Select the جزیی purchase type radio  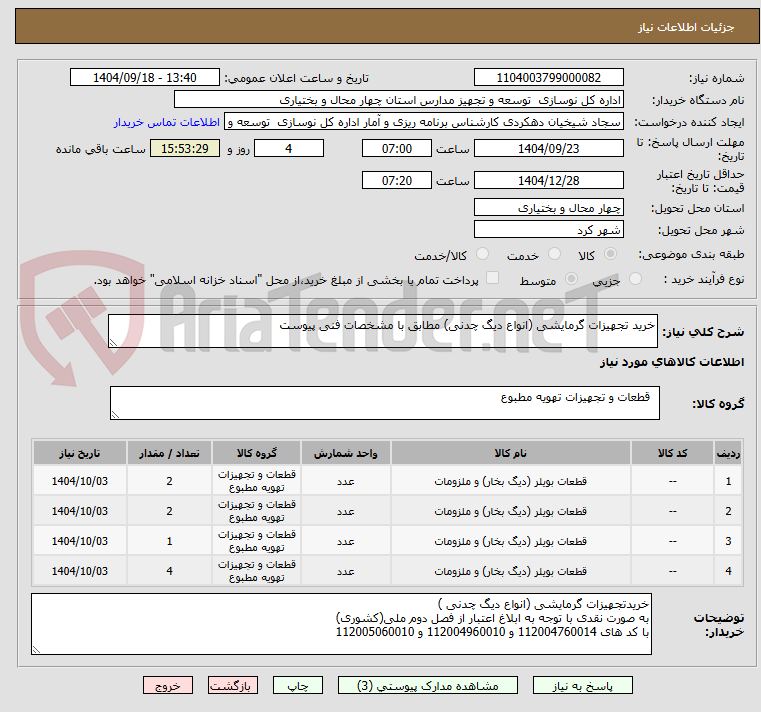click(x=635, y=279)
